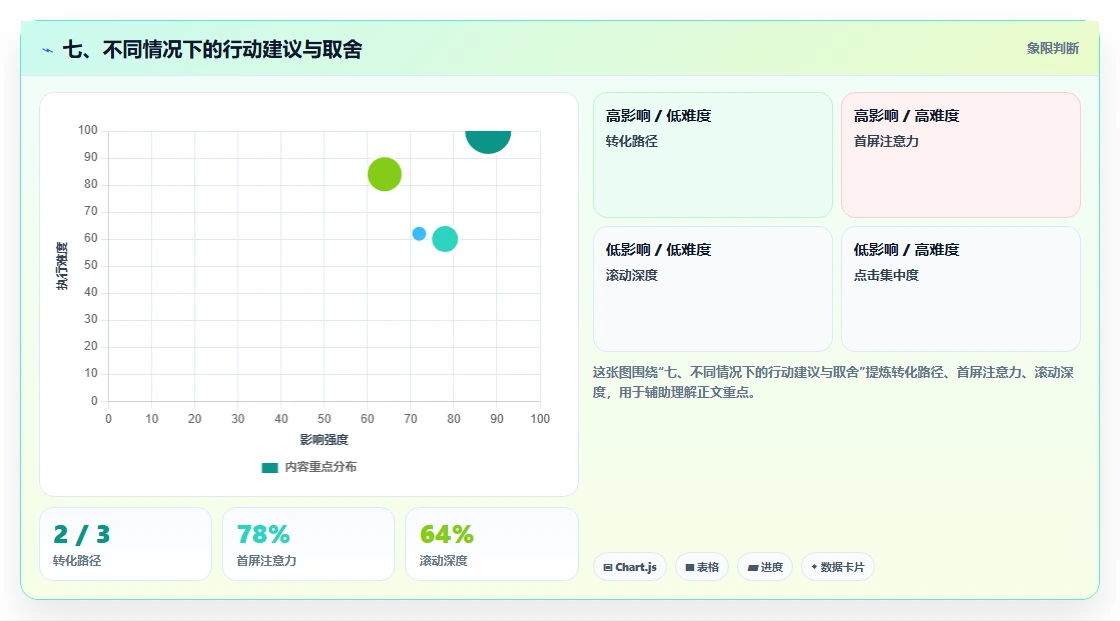Image resolution: width=1120 pixels, height=621 pixels.
Task: Click the sparkle icon in 数据卡片 chip
Action: pyautogui.click(x=814, y=567)
